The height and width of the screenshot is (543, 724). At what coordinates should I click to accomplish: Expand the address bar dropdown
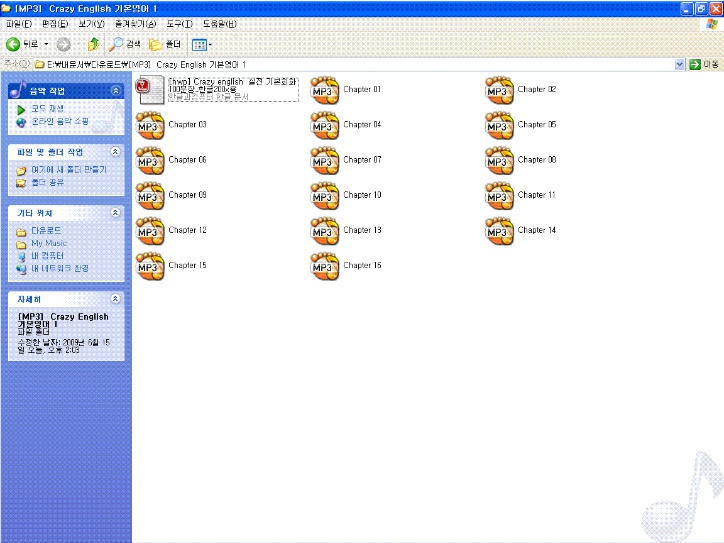coord(679,65)
